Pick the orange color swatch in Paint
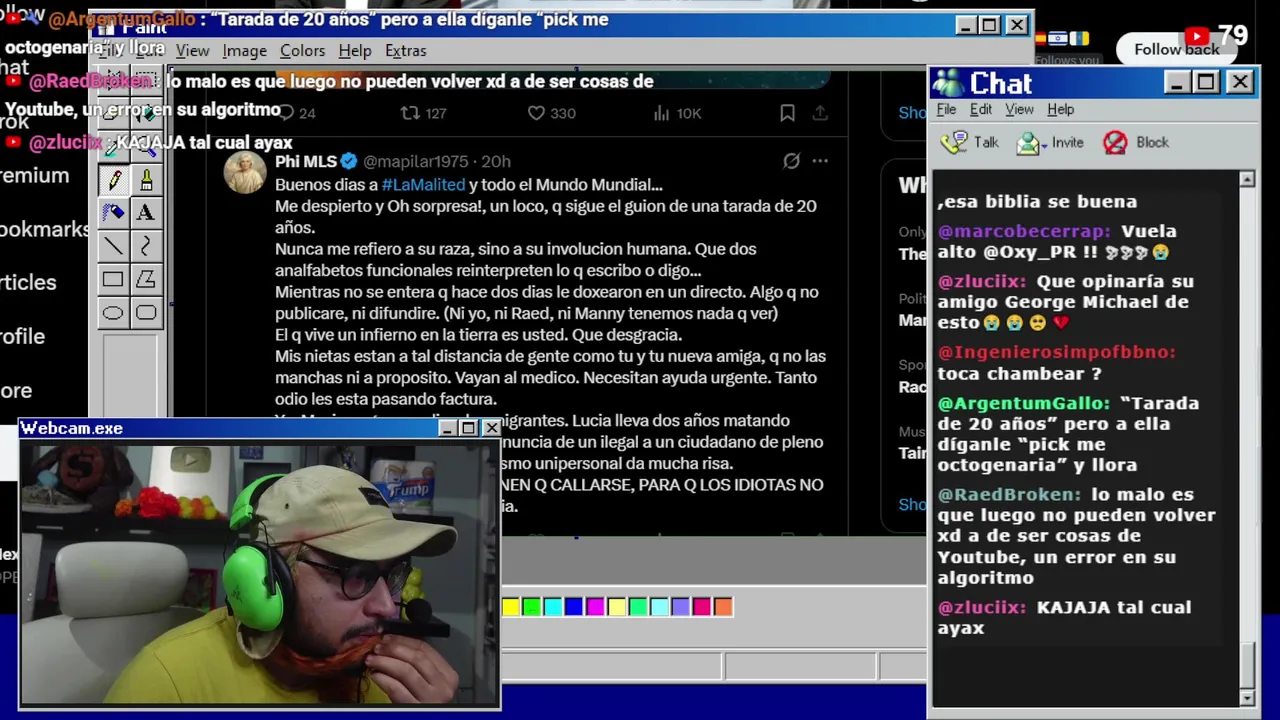1280x720 pixels. [x=723, y=606]
